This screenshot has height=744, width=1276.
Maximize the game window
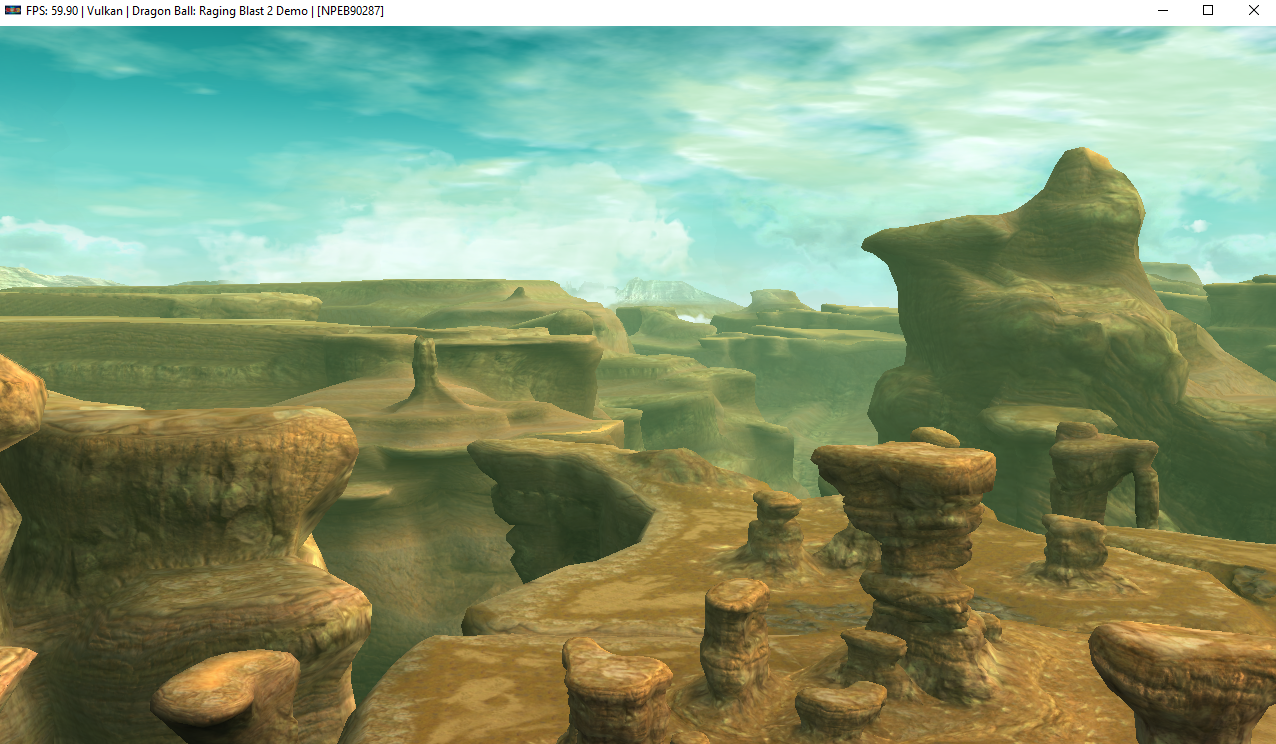(x=1208, y=11)
